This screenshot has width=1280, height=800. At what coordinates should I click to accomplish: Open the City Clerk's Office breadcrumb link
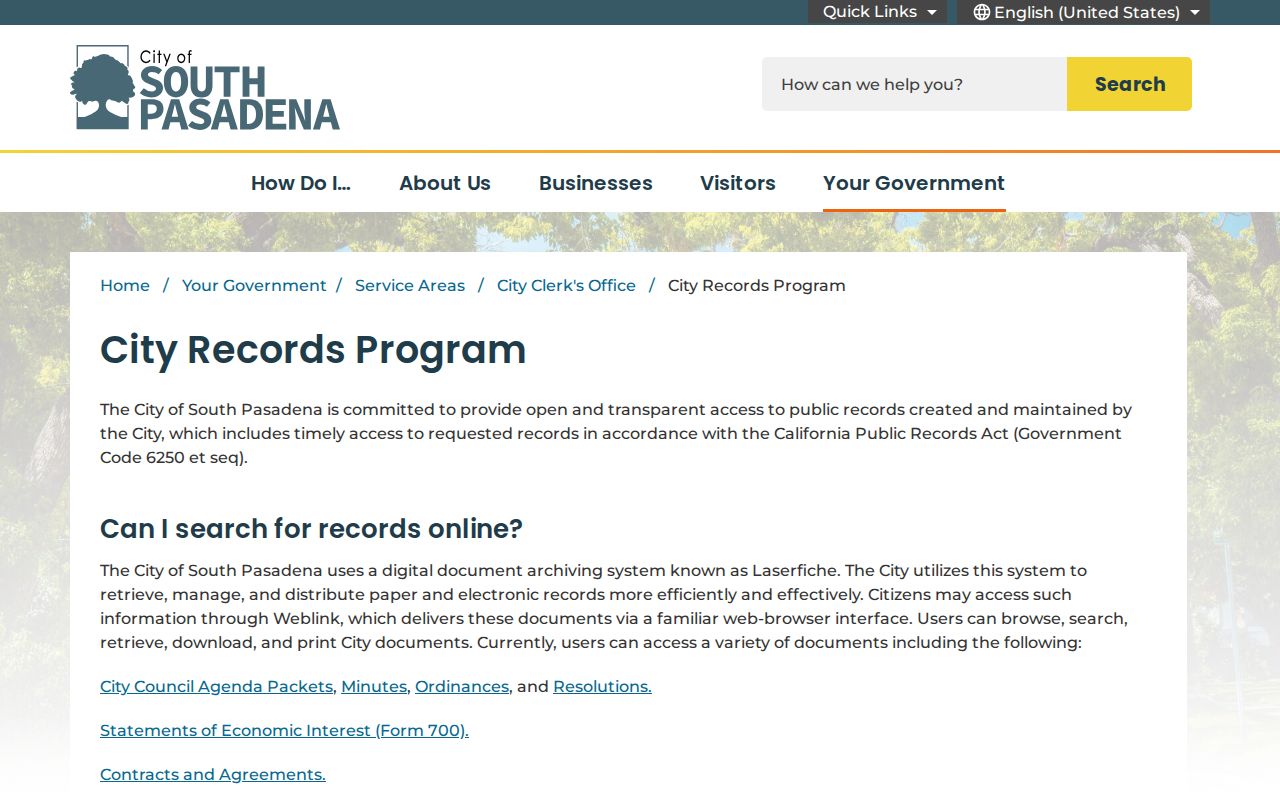tap(566, 286)
